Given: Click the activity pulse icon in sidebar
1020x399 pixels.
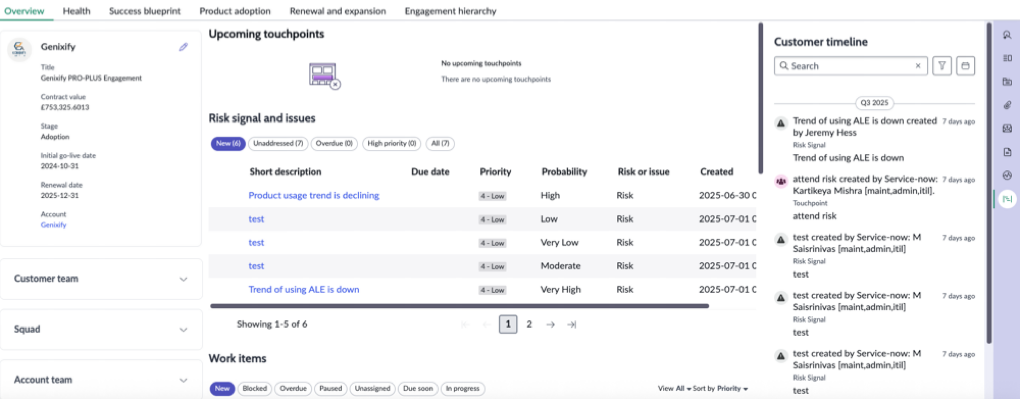Looking at the screenshot, I should click(x=1007, y=175).
